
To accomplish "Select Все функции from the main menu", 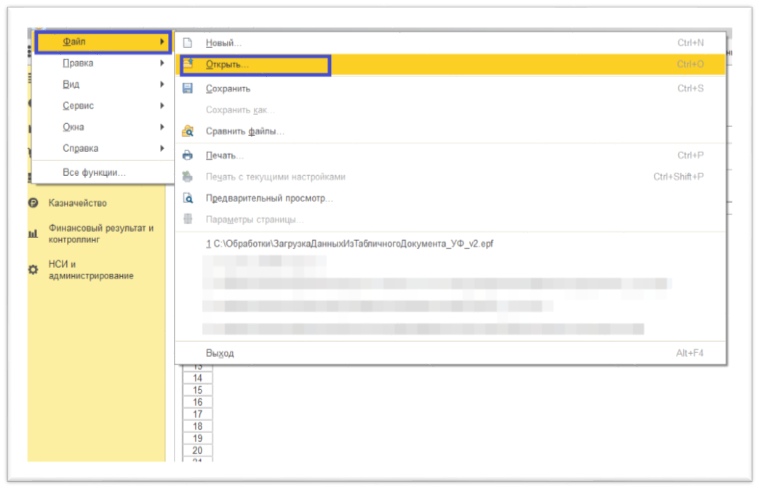I will pos(94,172).
